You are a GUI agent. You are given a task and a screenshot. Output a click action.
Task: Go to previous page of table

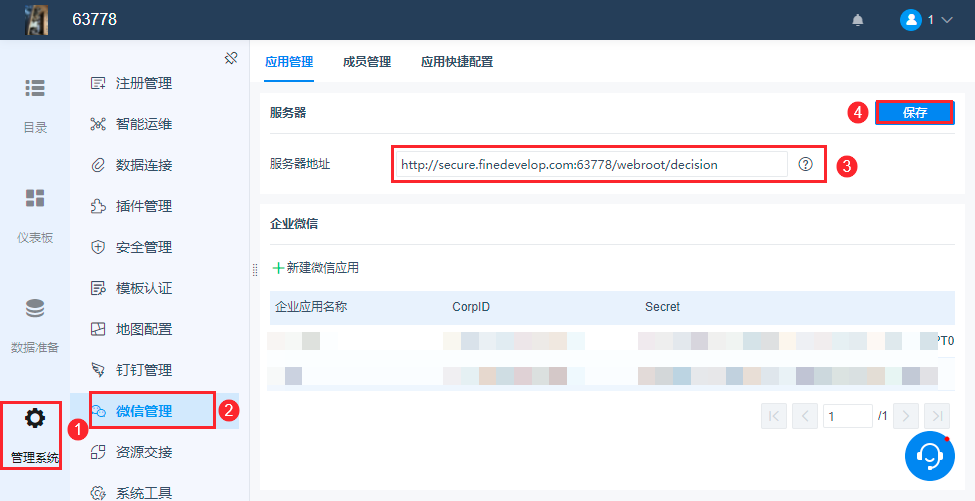pos(805,416)
